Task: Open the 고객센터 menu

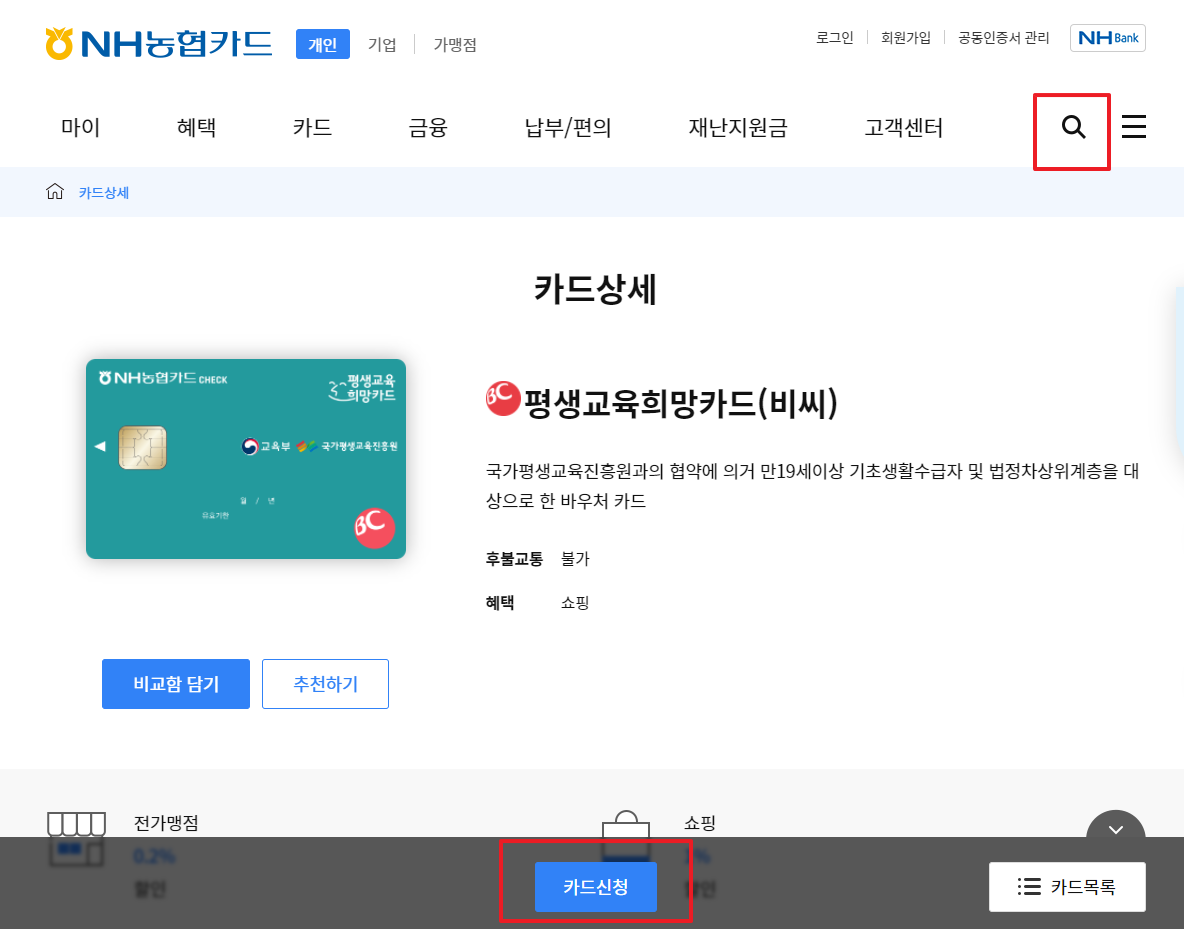Action: (x=904, y=127)
